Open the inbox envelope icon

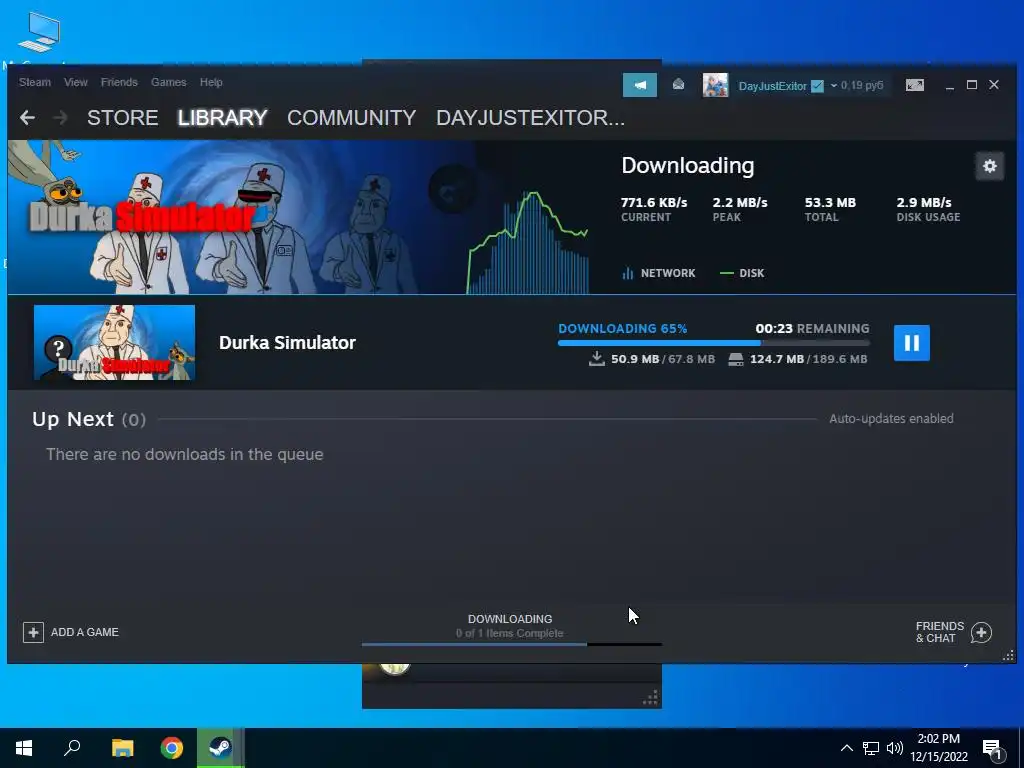tap(679, 84)
